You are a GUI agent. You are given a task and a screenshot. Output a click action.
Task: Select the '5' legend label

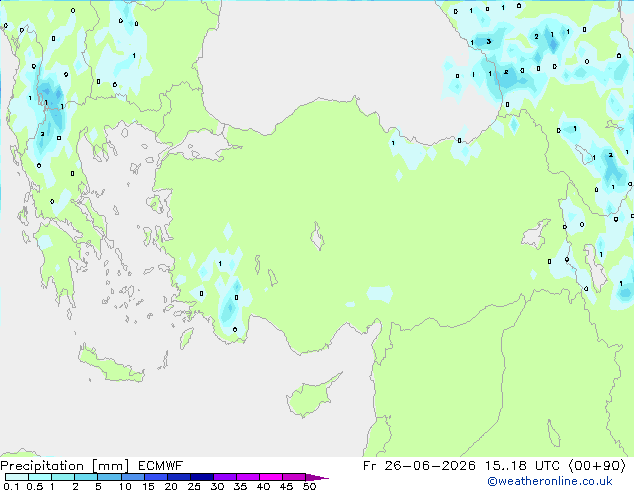tap(98, 486)
